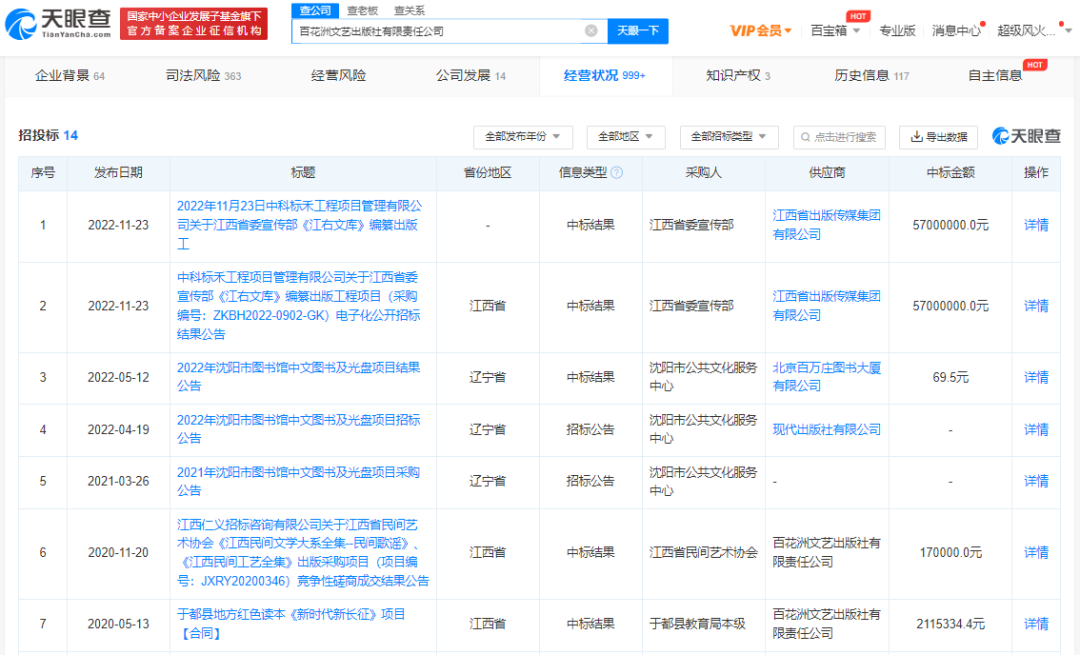
Task: Open 2022年沈阳市图书馆...项目招标公告 link
Action: (x=298, y=429)
